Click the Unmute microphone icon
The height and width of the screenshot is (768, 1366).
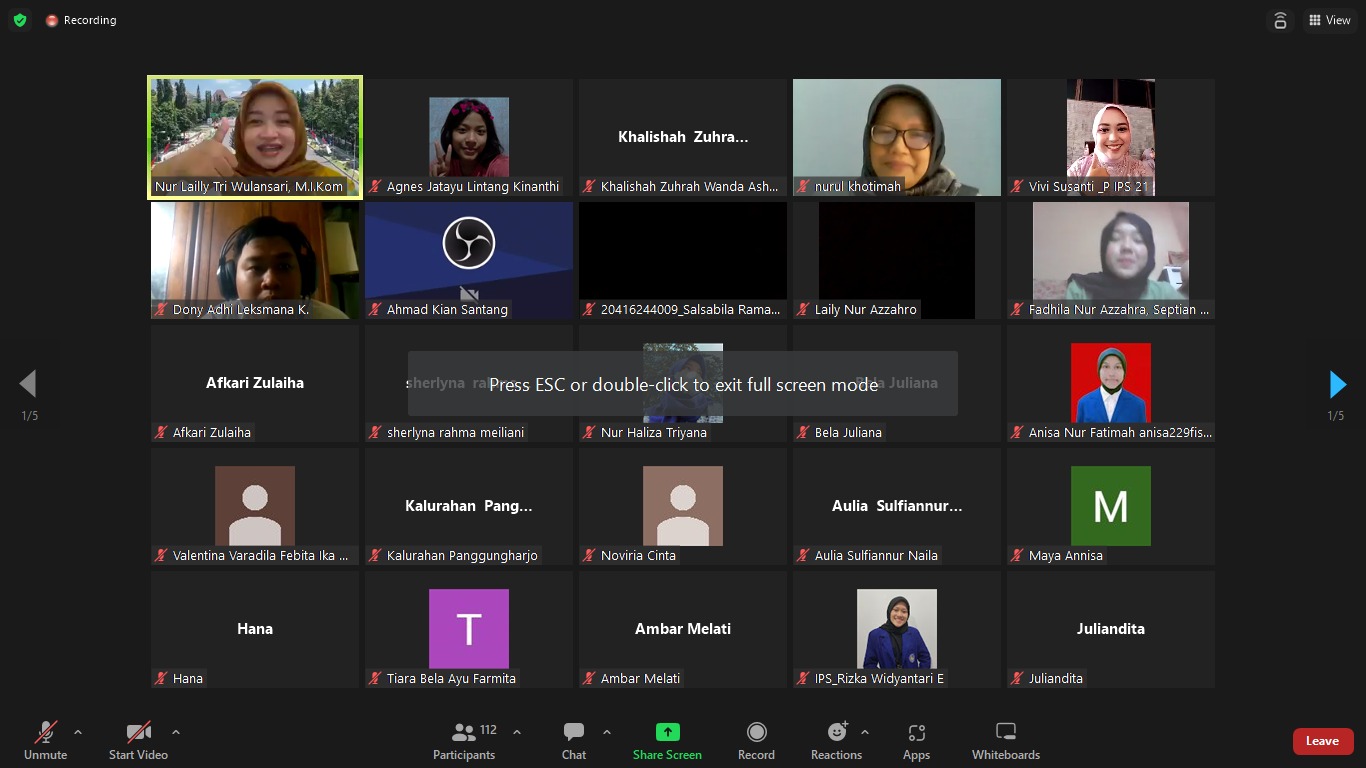pyautogui.click(x=45, y=732)
